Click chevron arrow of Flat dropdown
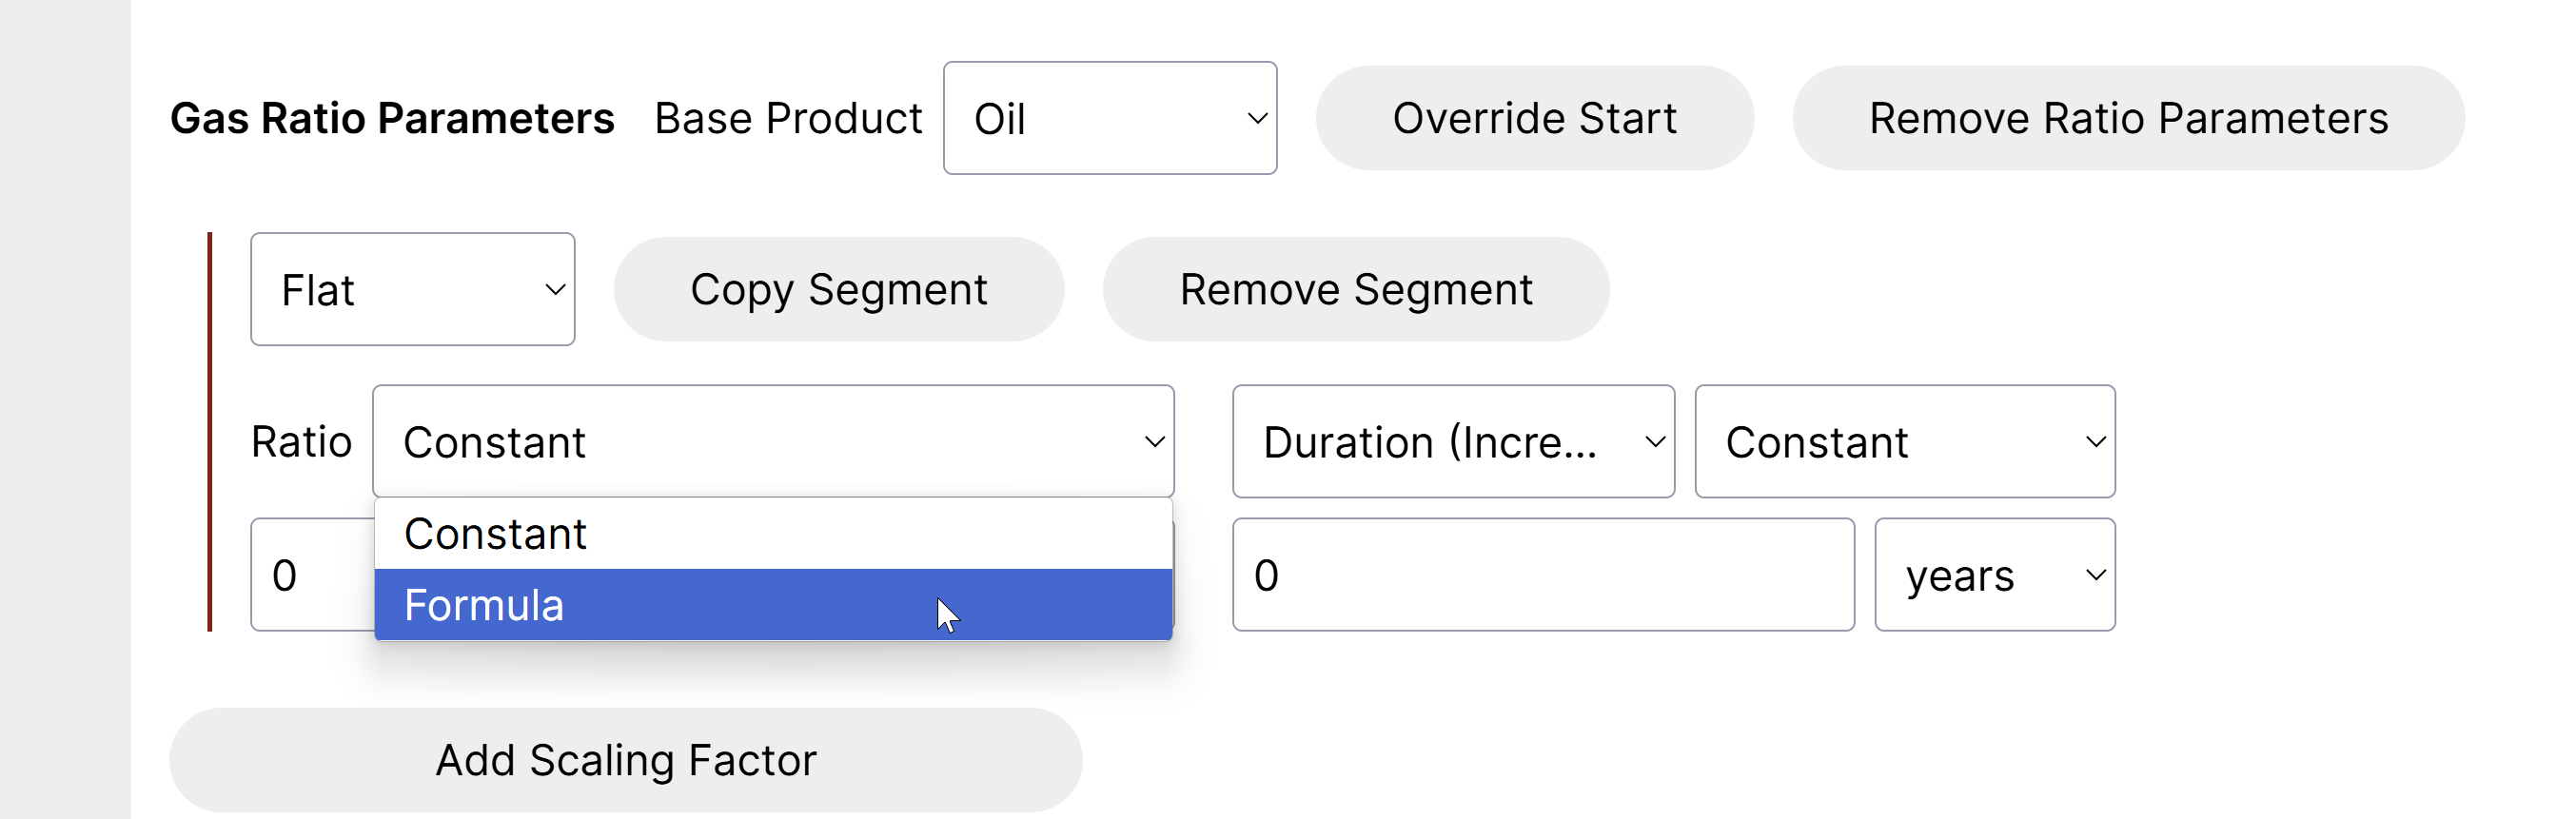The width and height of the screenshot is (2576, 819). coord(555,290)
